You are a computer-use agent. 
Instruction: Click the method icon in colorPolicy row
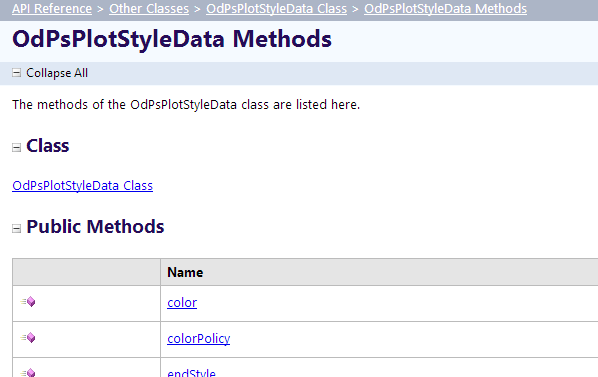[28, 338]
